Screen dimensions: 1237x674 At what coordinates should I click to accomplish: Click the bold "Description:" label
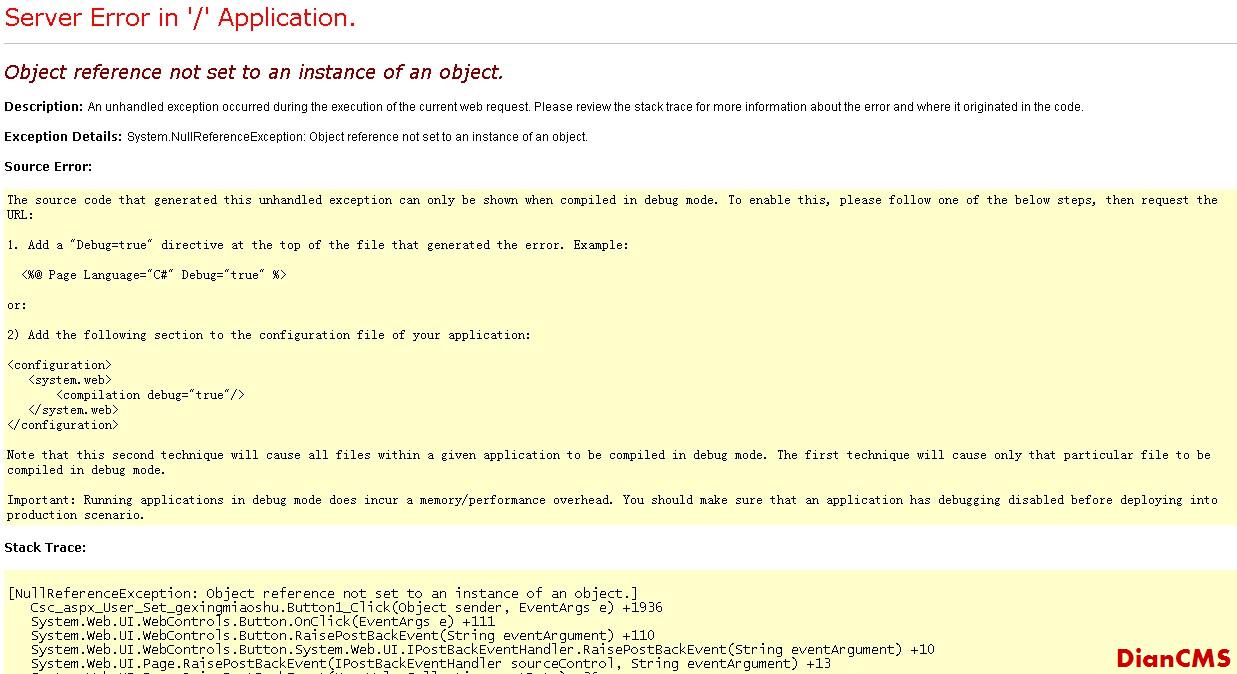click(x=44, y=107)
